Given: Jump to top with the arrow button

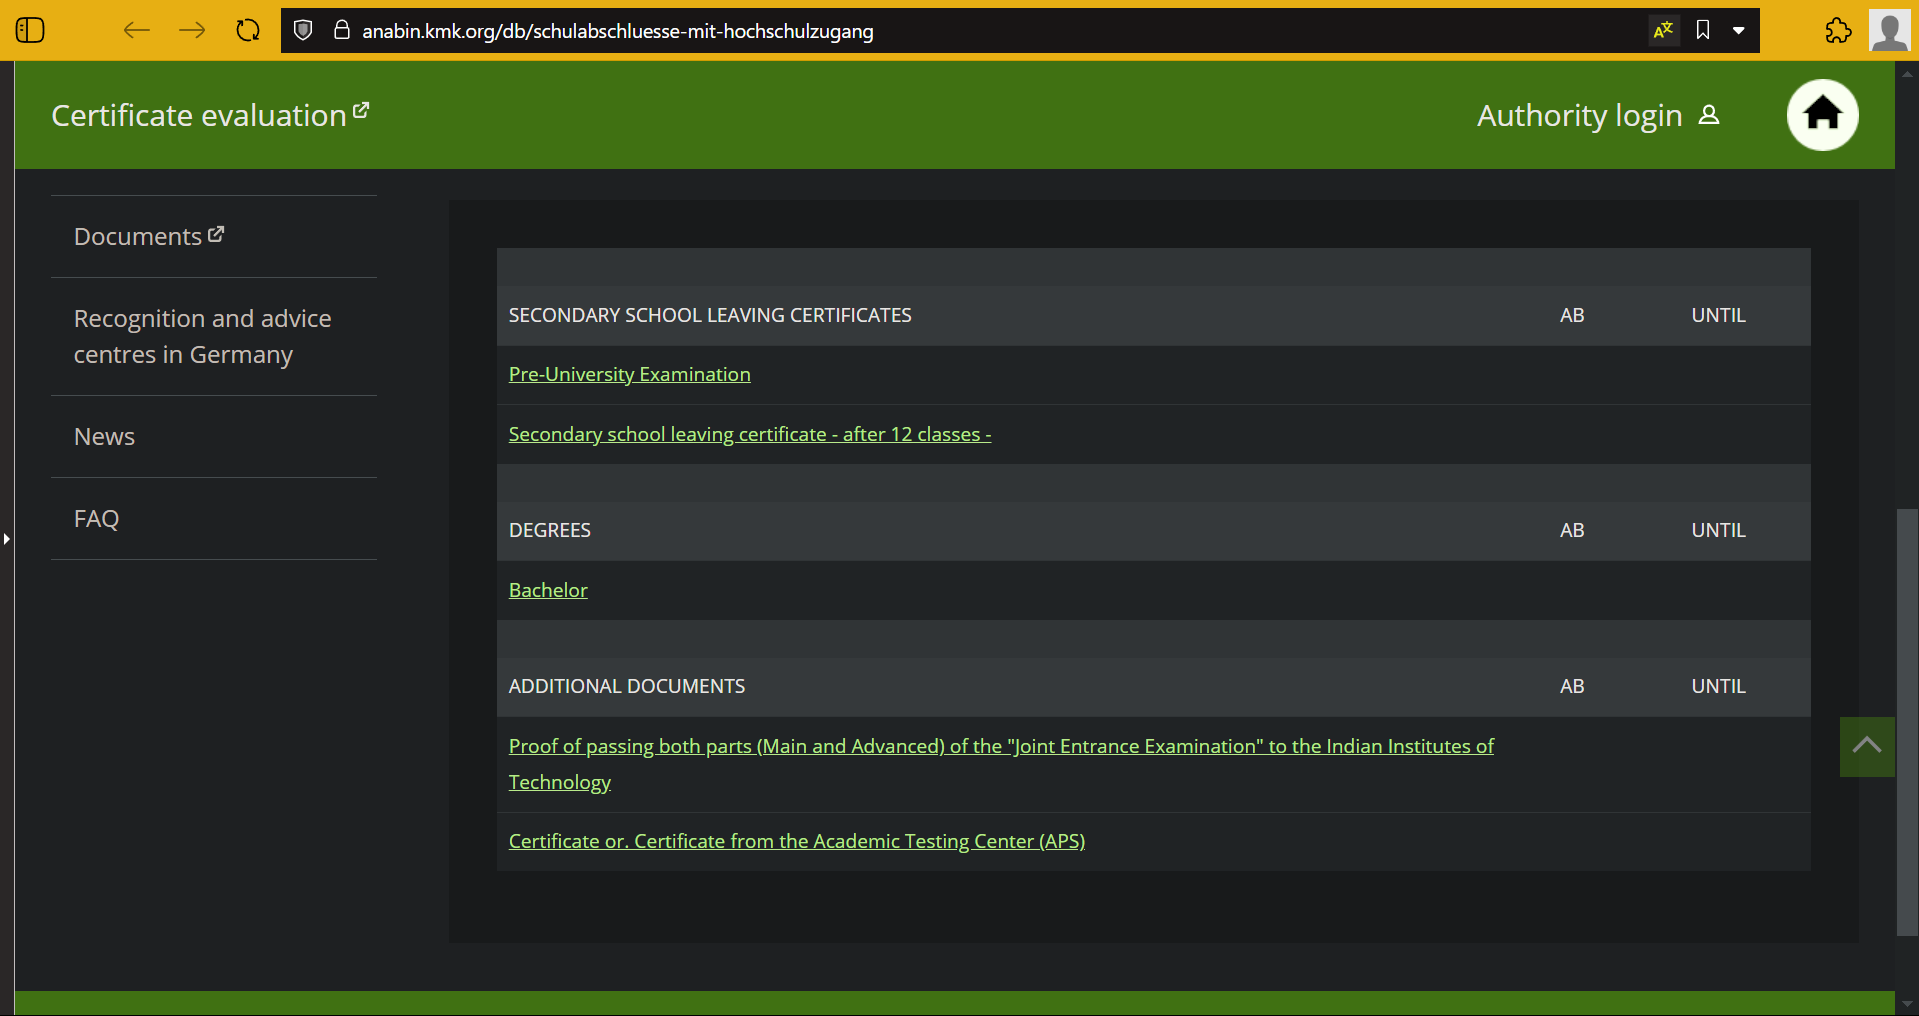Looking at the screenshot, I should [1867, 746].
